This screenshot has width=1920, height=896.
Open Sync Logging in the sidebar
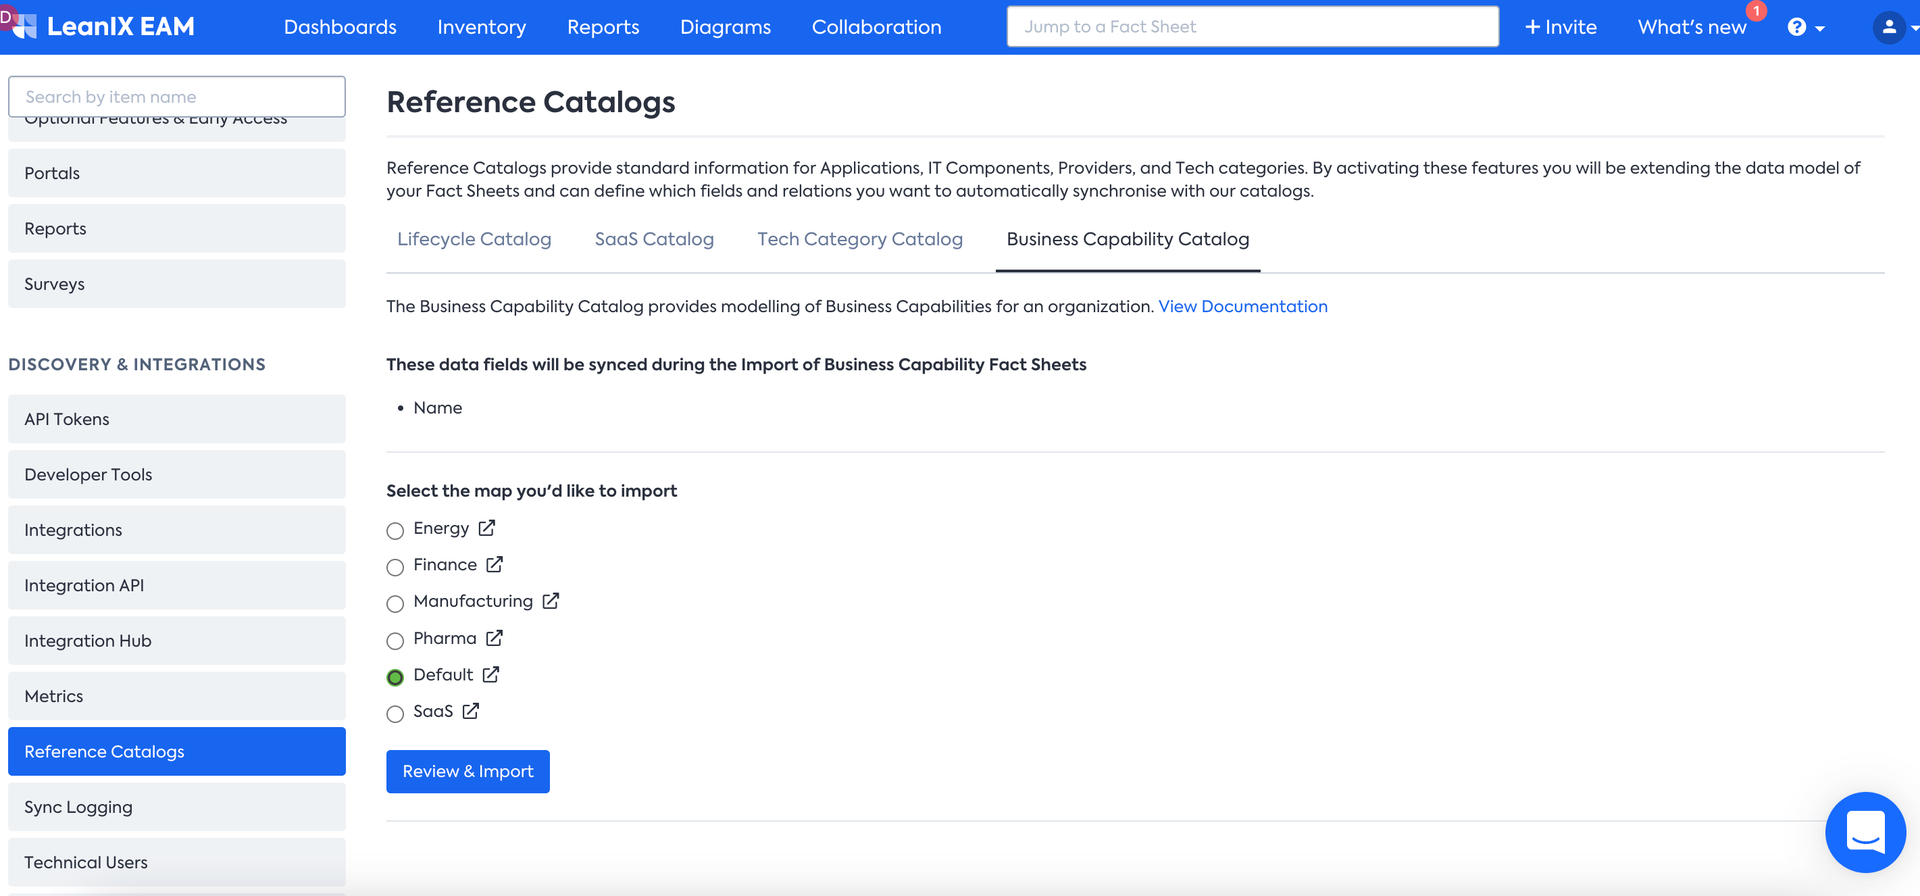click(177, 807)
